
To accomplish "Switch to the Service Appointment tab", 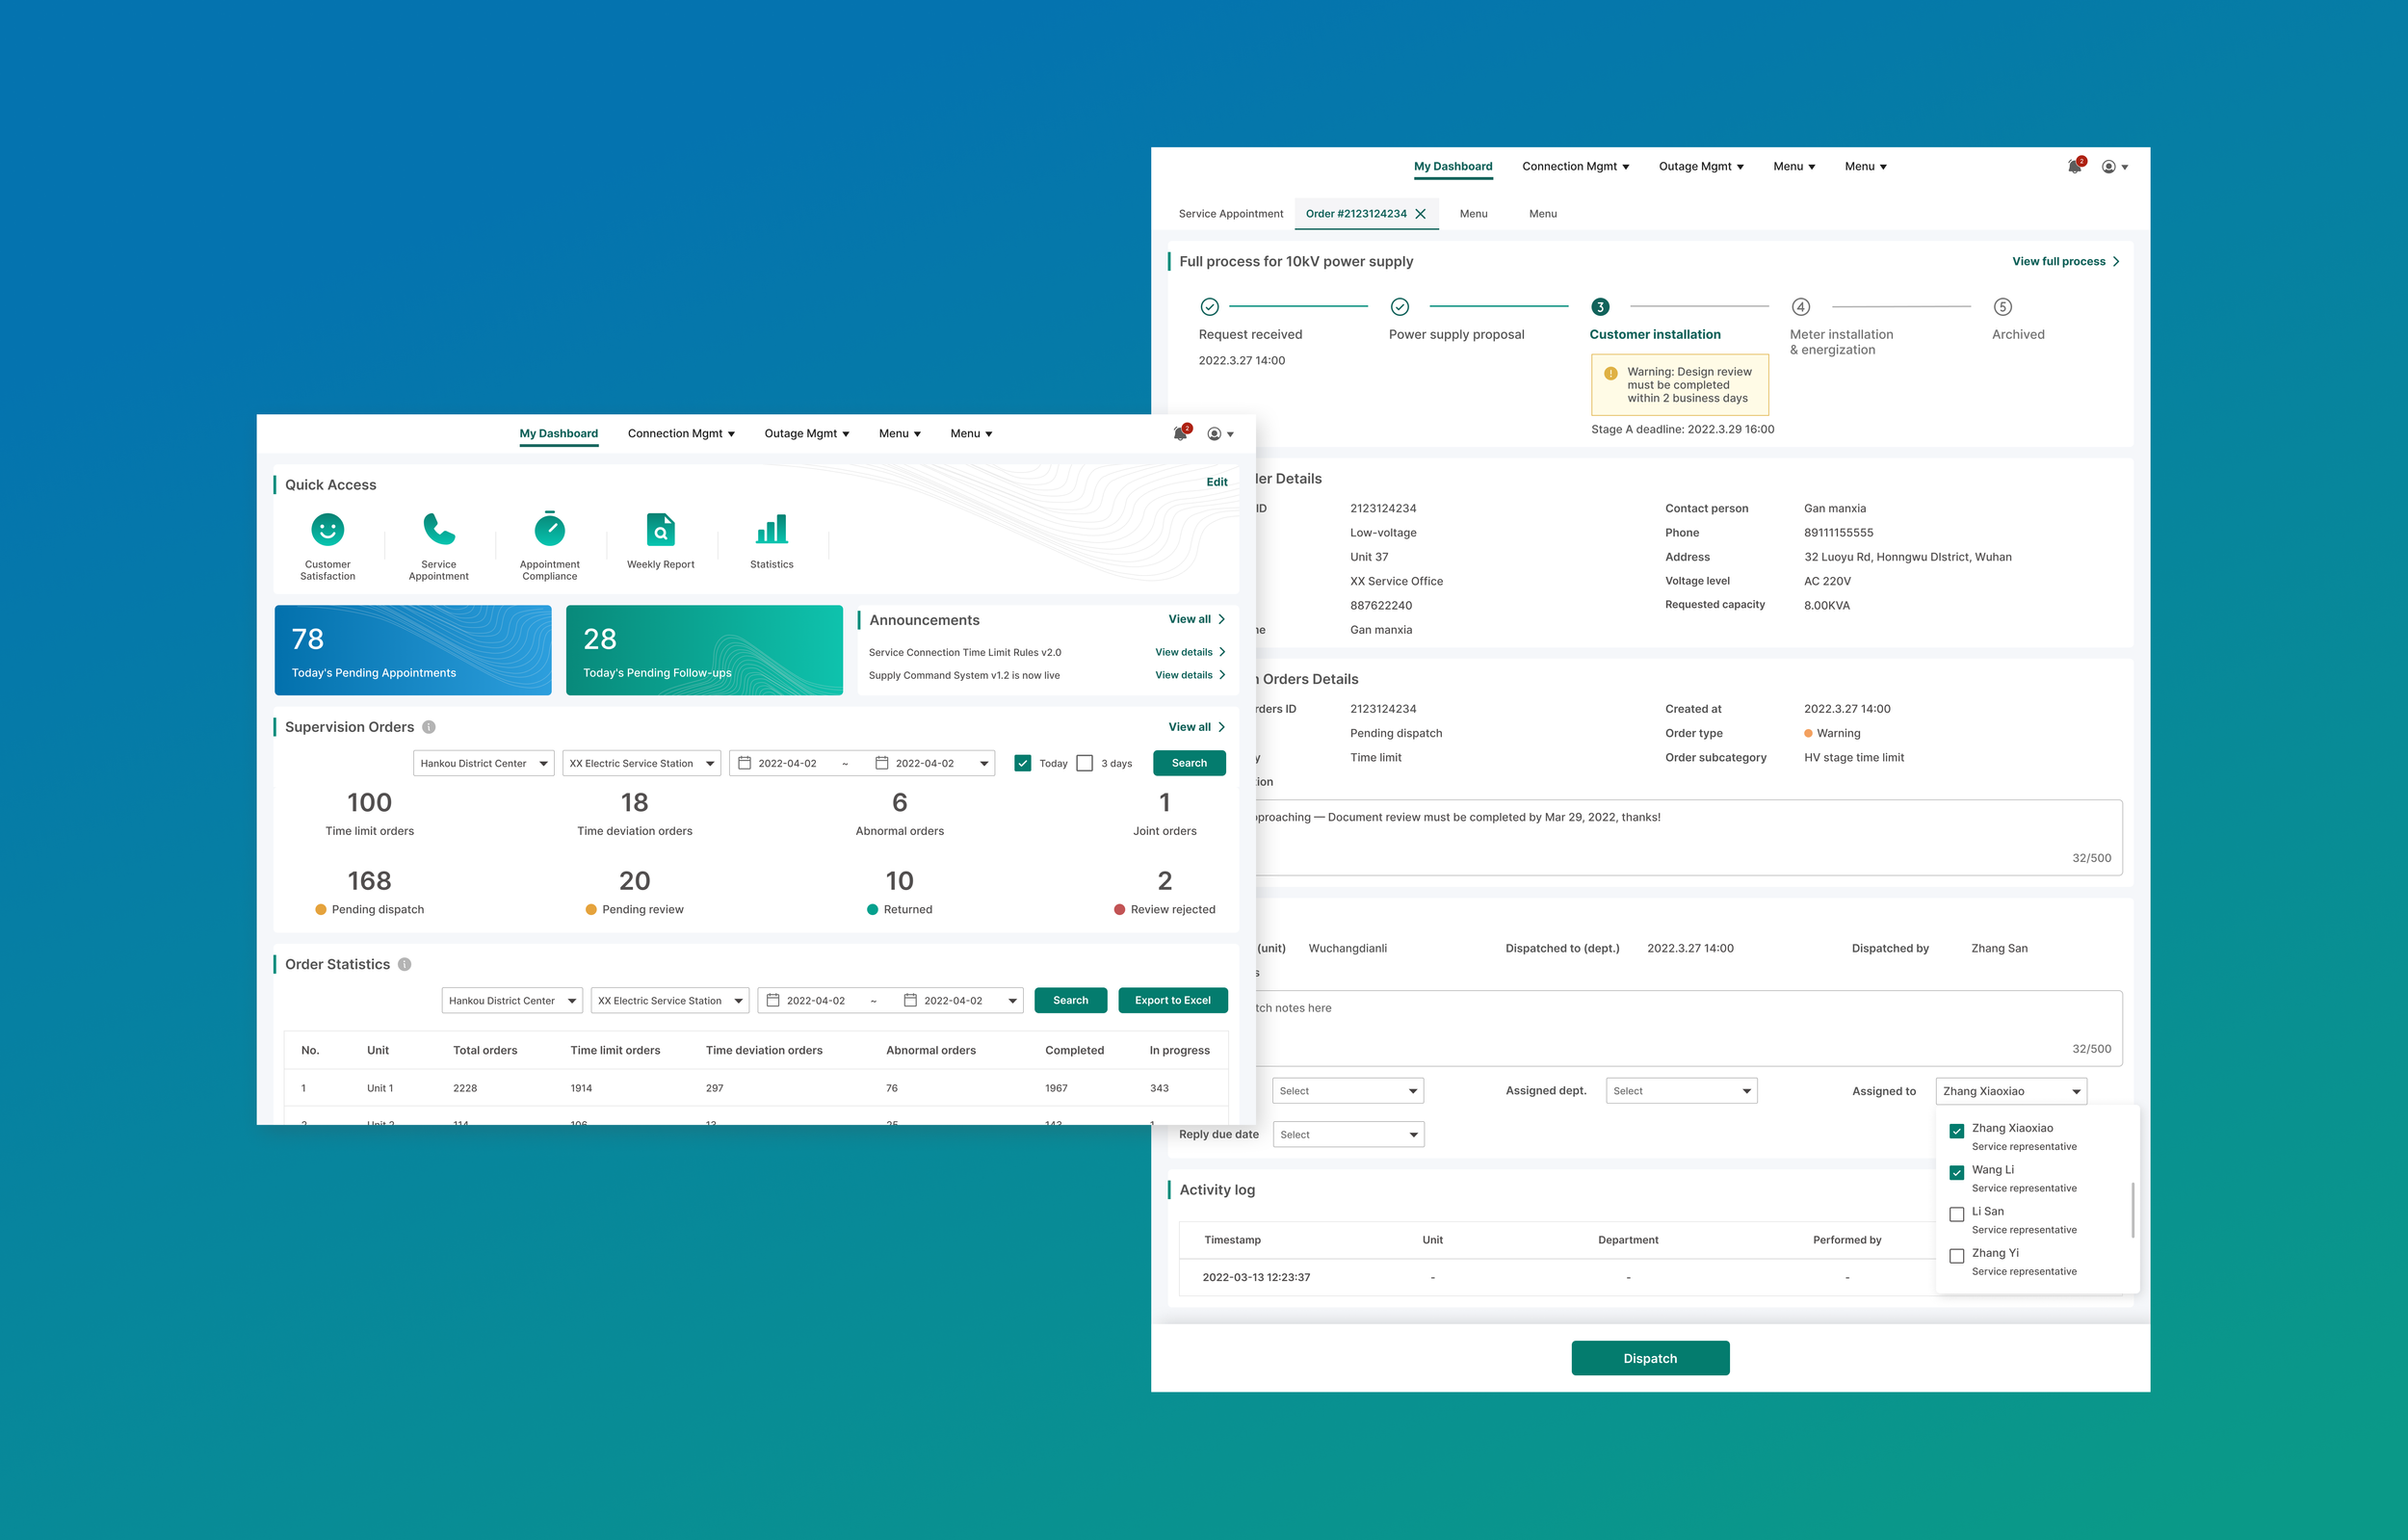I will coord(1230,214).
